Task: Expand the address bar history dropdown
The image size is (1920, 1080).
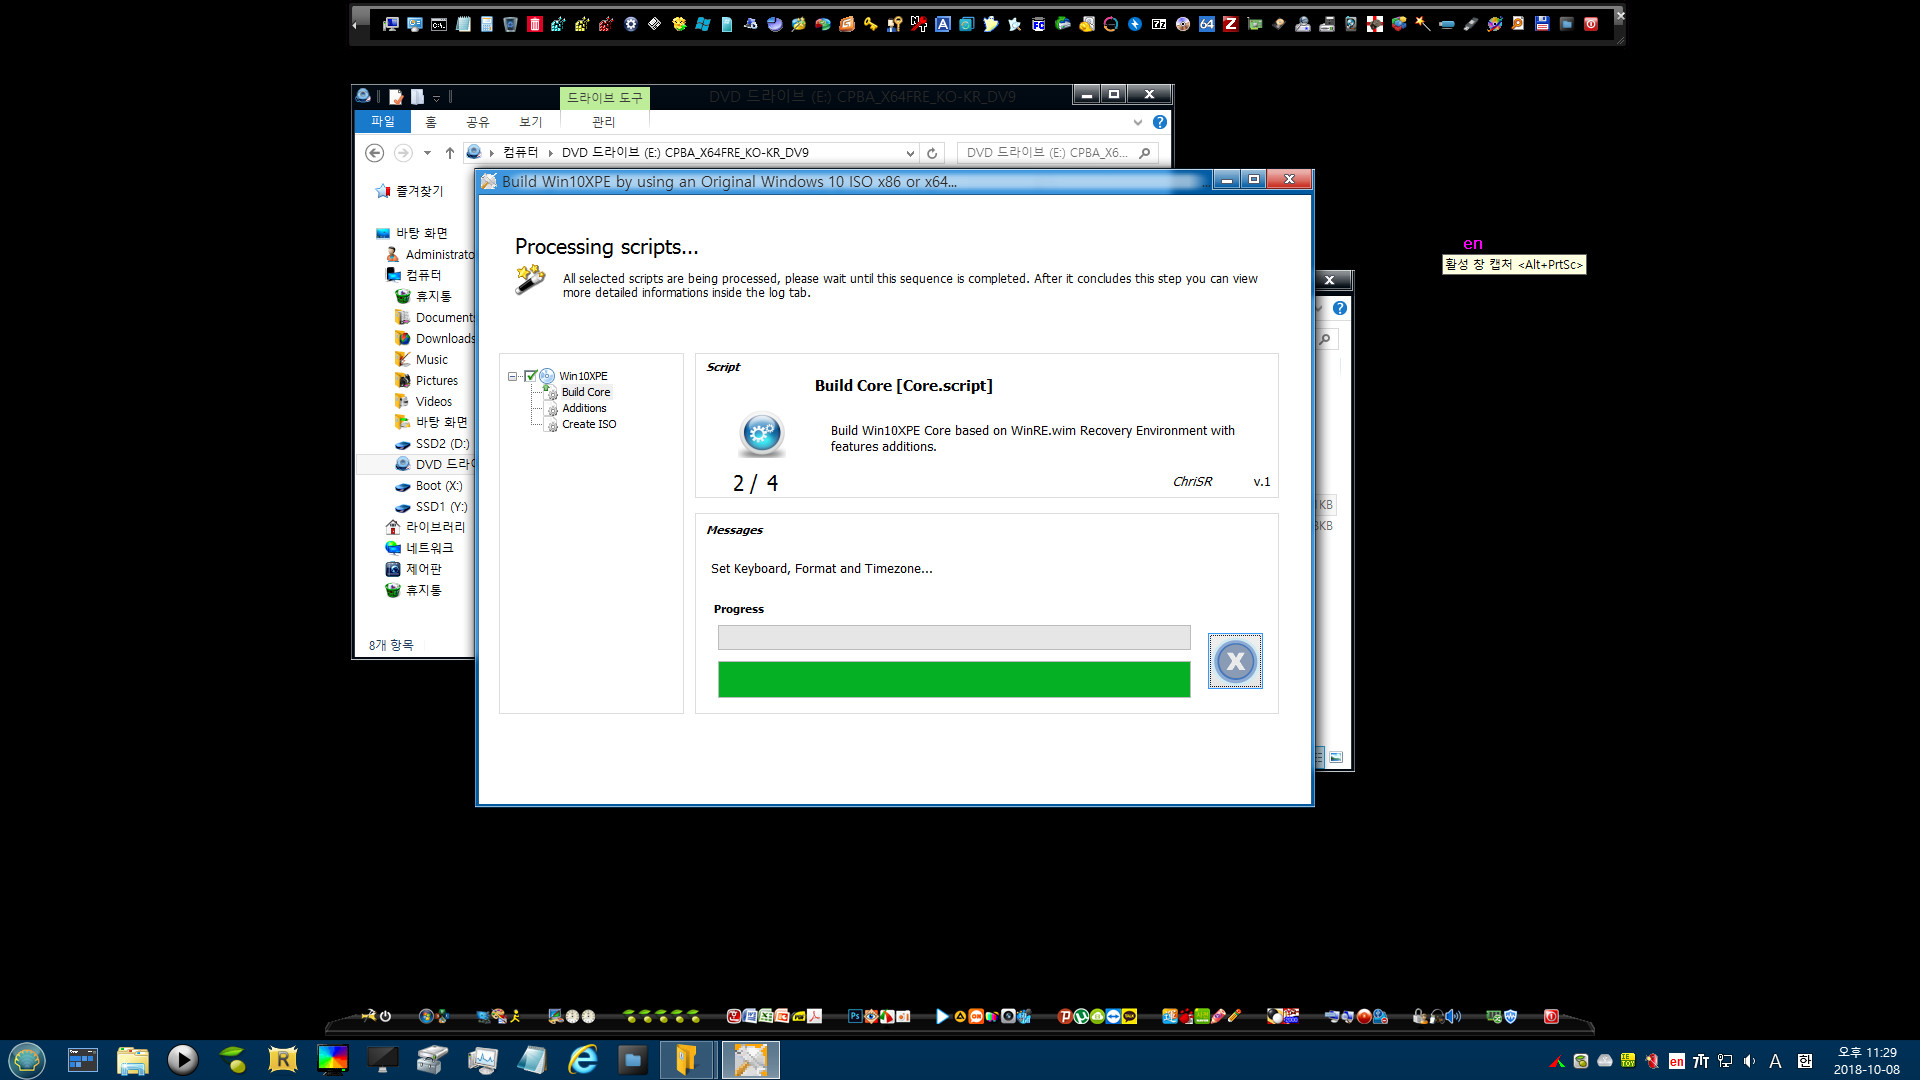Action: tap(910, 153)
